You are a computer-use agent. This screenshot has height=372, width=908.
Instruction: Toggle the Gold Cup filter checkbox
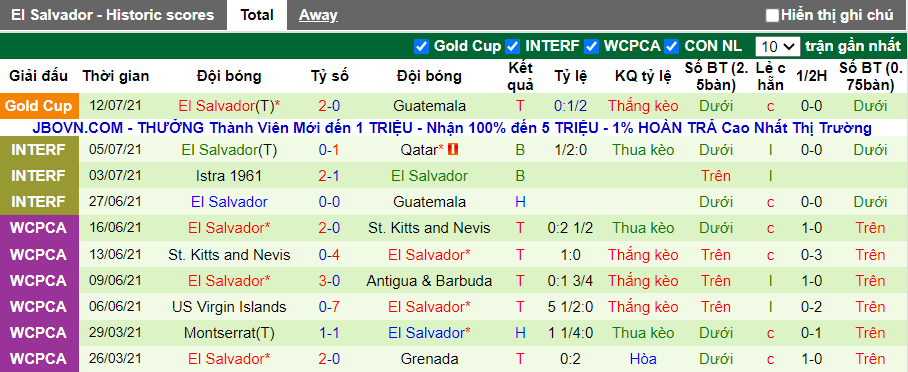click(421, 46)
